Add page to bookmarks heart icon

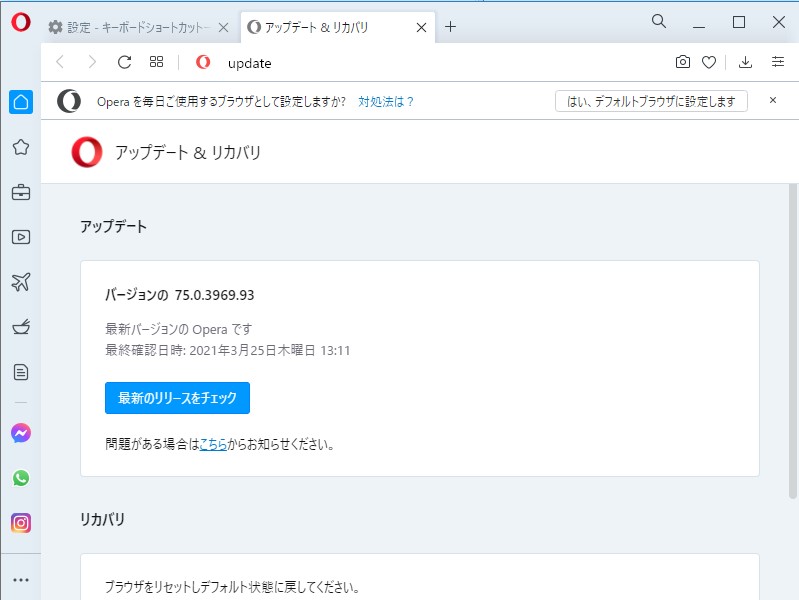(709, 62)
